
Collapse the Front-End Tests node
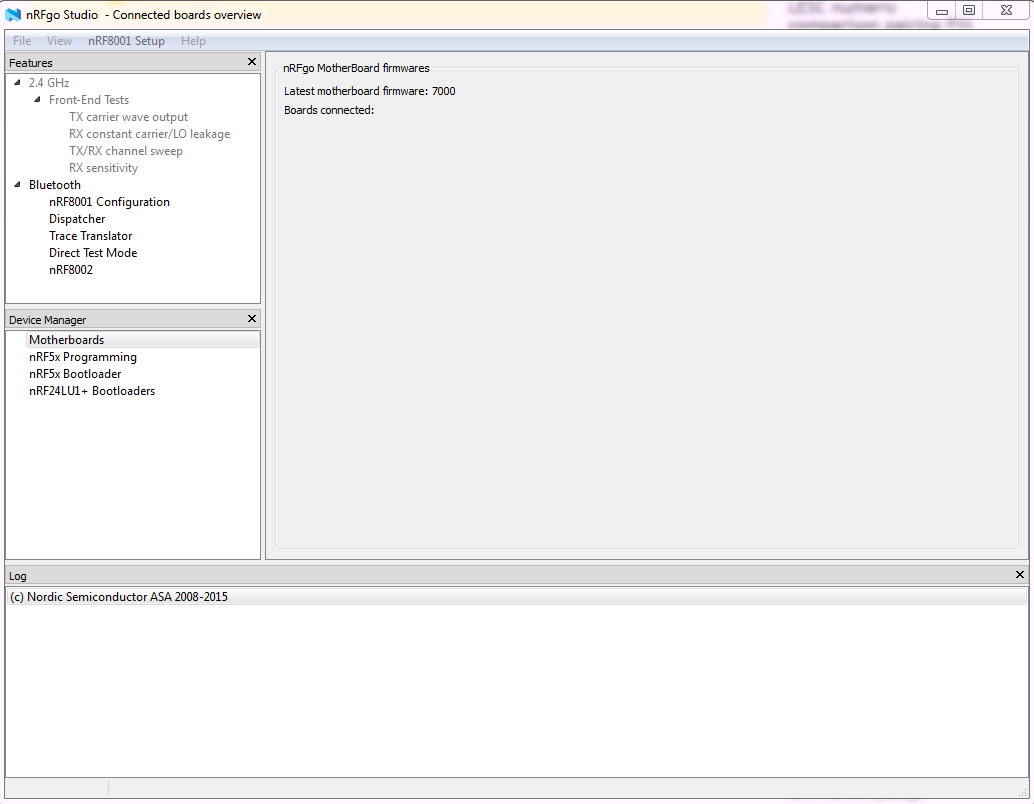click(38, 100)
